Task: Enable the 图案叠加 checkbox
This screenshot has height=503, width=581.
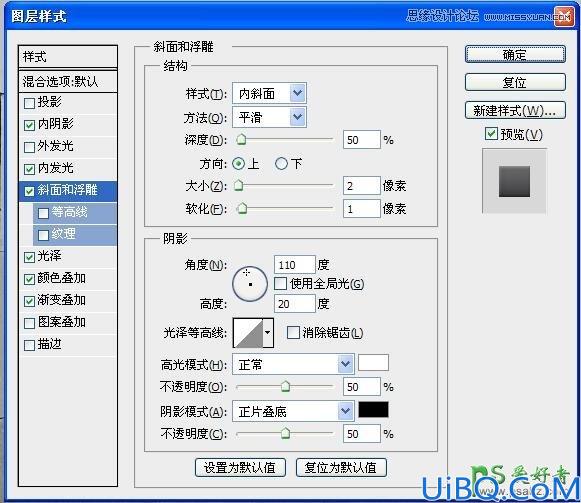Action: coord(29,323)
